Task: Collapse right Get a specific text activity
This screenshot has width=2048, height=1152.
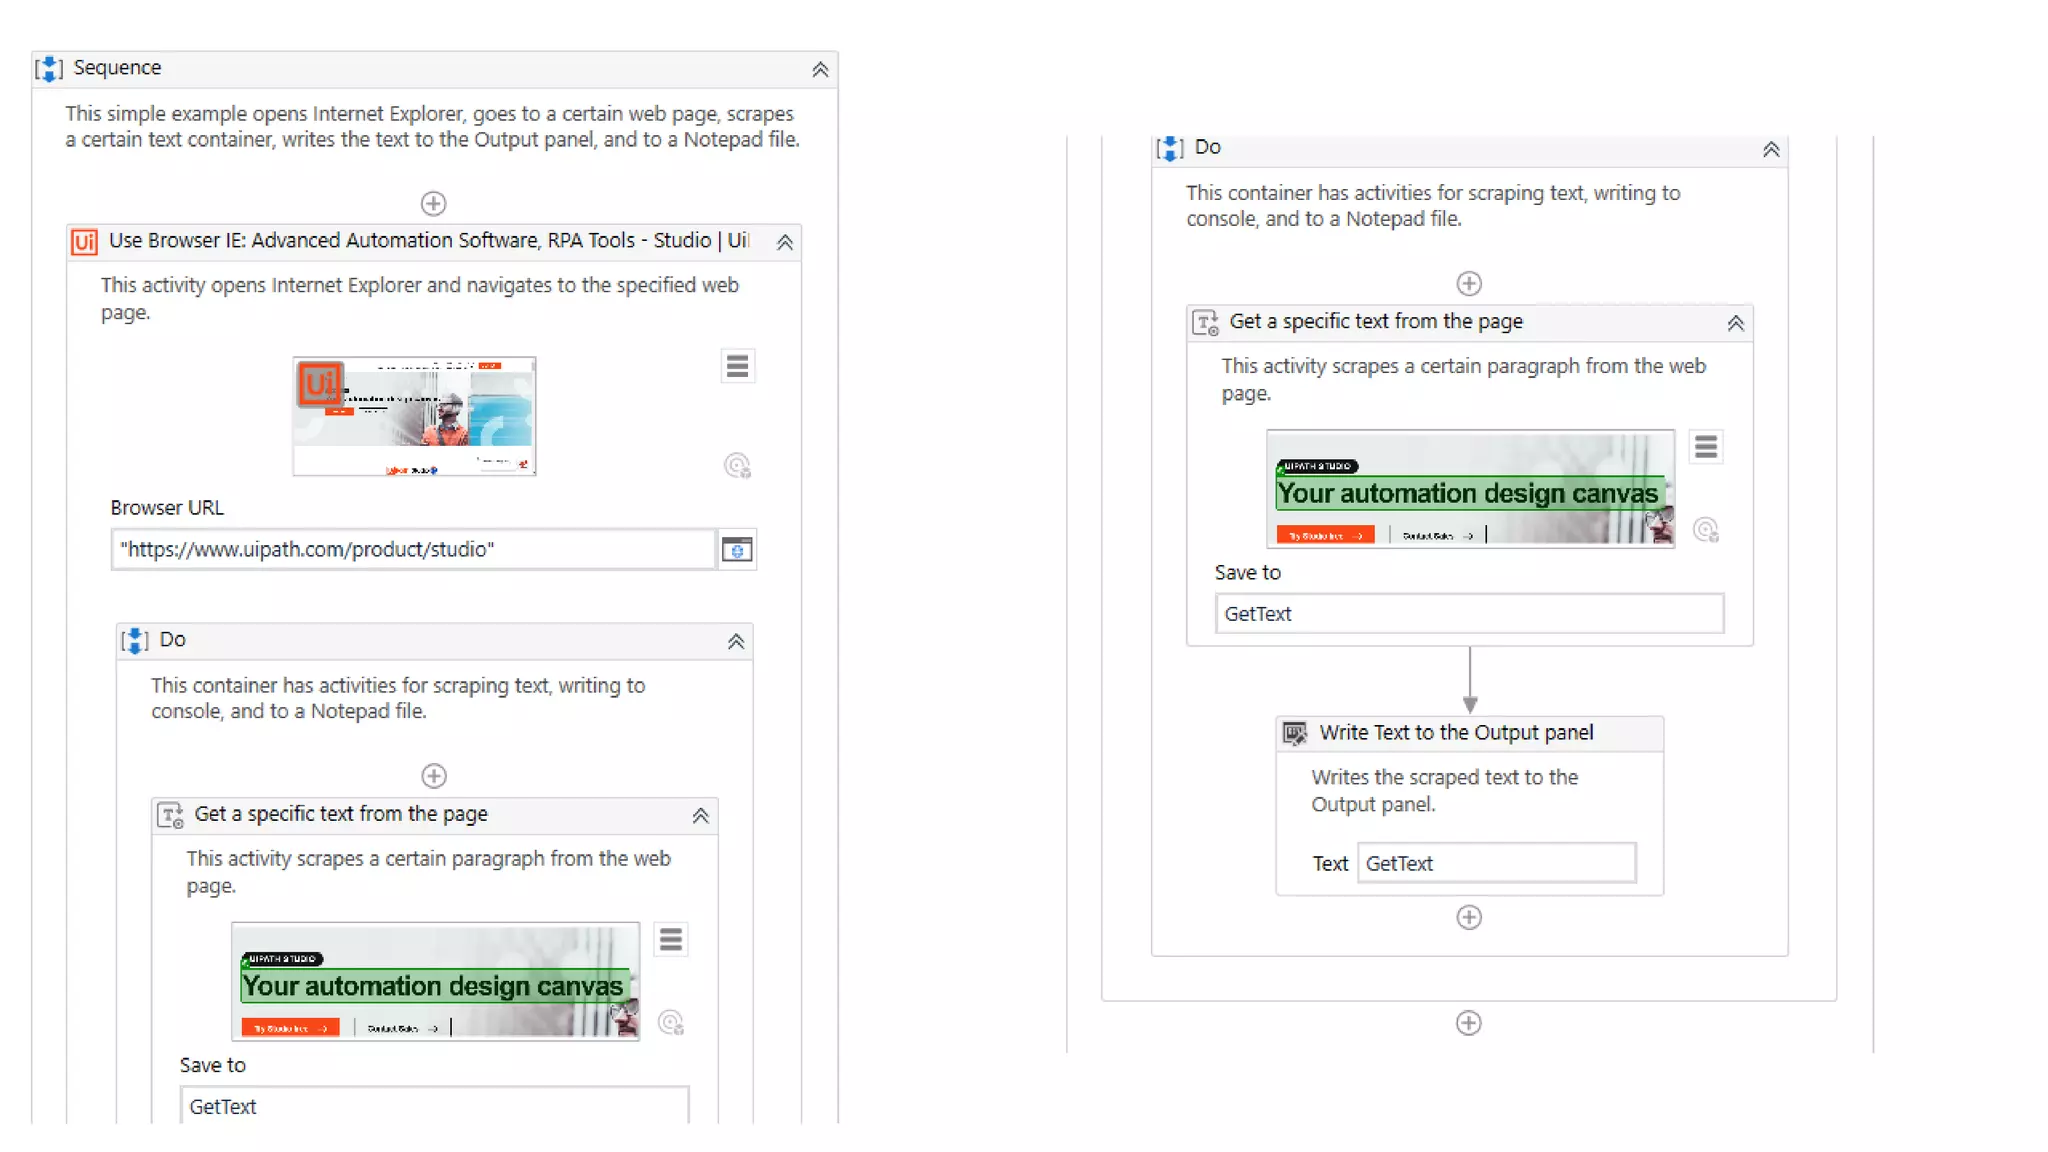Action: coord(1735,323)
